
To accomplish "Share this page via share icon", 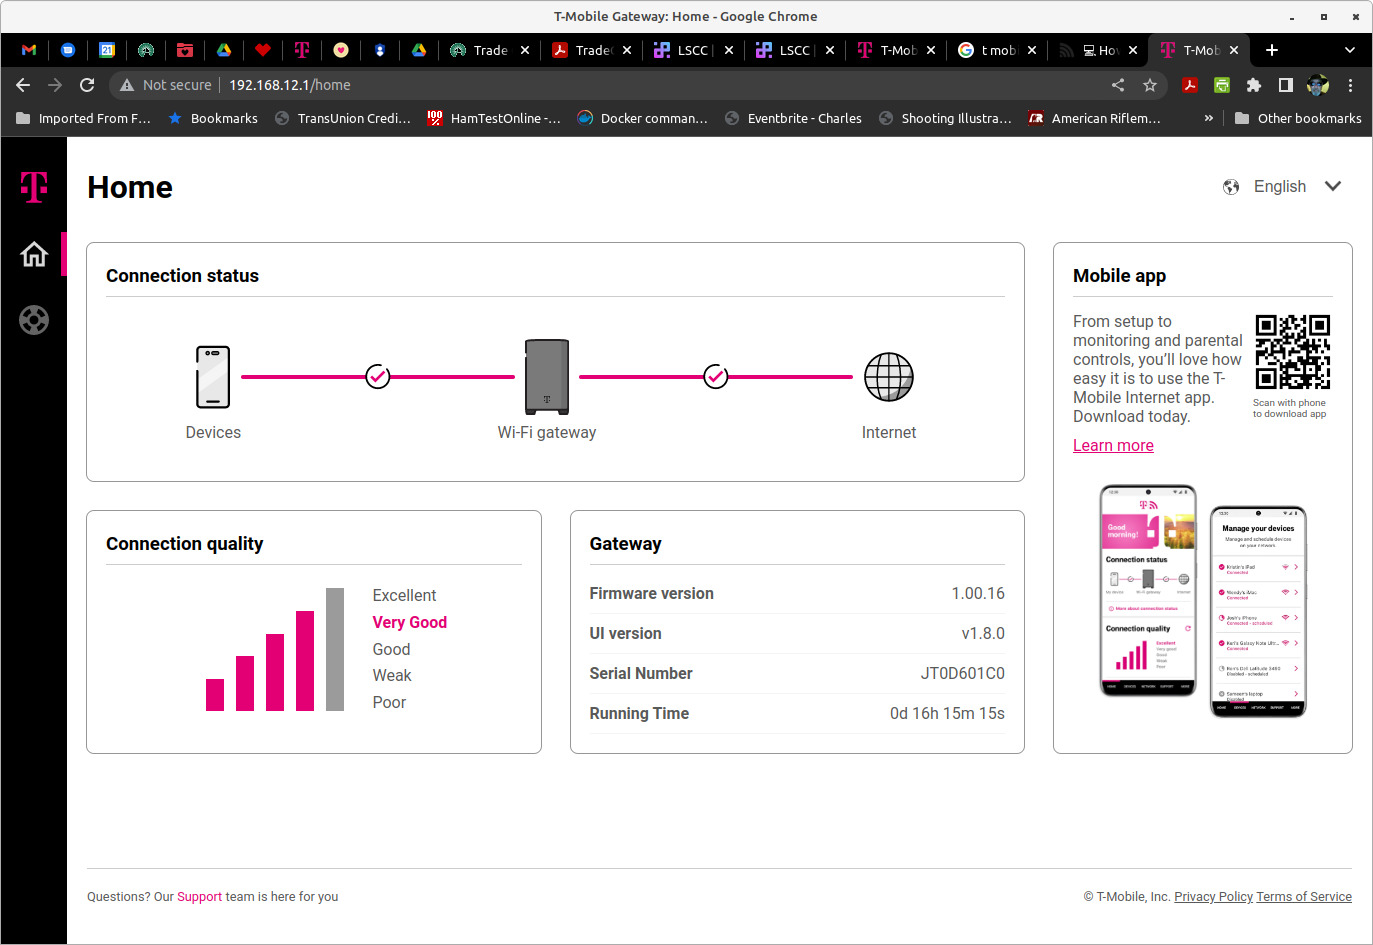I will click(1118, 85).
